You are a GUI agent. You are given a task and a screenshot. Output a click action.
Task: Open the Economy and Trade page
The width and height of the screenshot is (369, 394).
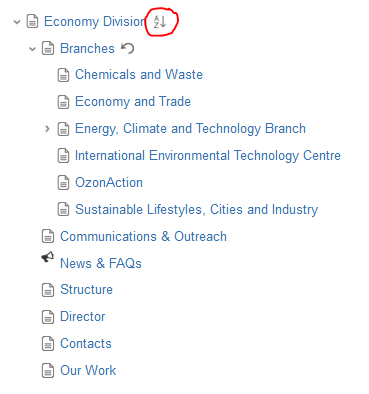click(x=133, y=101)
